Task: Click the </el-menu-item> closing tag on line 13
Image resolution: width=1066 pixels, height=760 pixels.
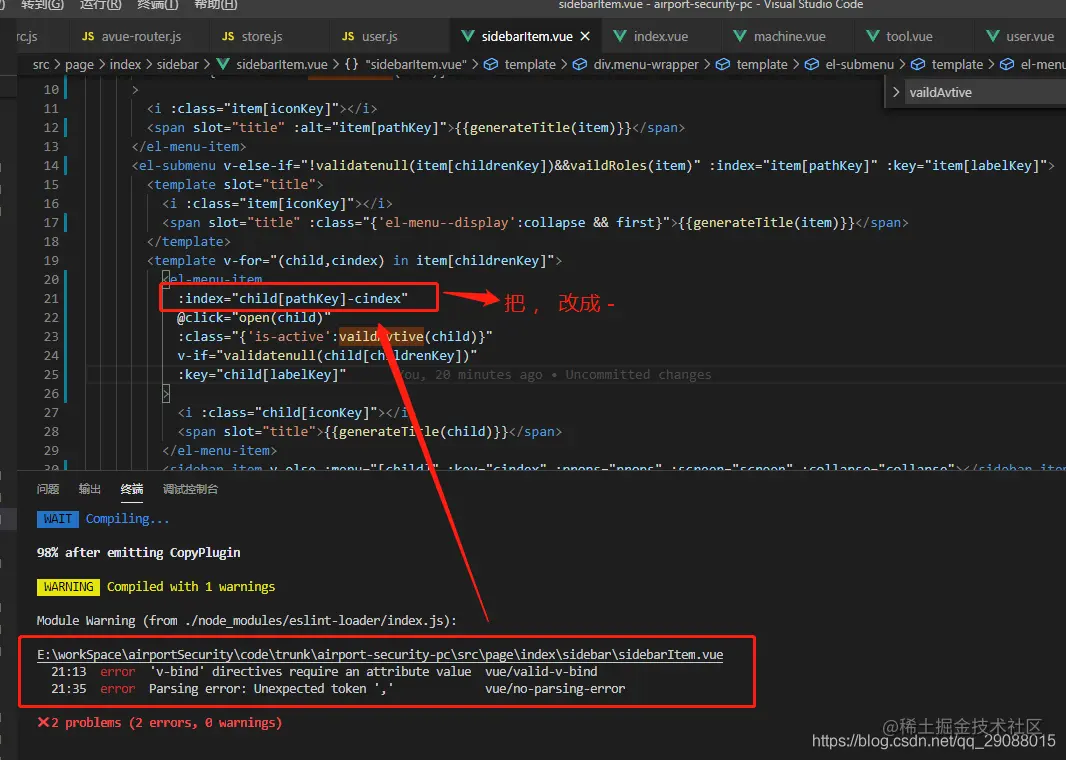Action: 189,146
